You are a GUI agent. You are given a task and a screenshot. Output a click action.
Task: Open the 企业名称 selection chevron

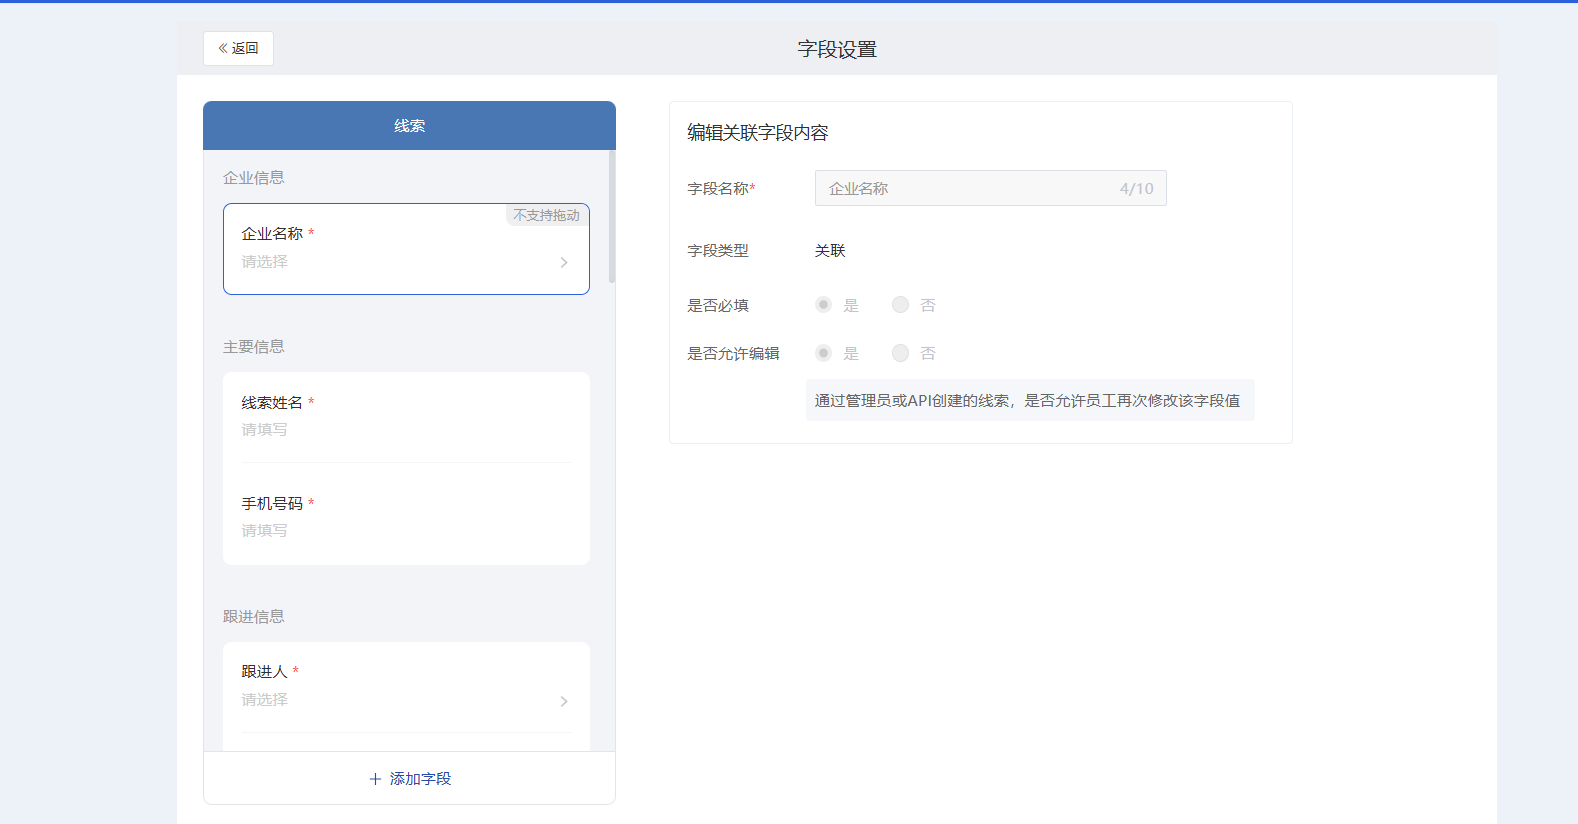tap(564, 262)
